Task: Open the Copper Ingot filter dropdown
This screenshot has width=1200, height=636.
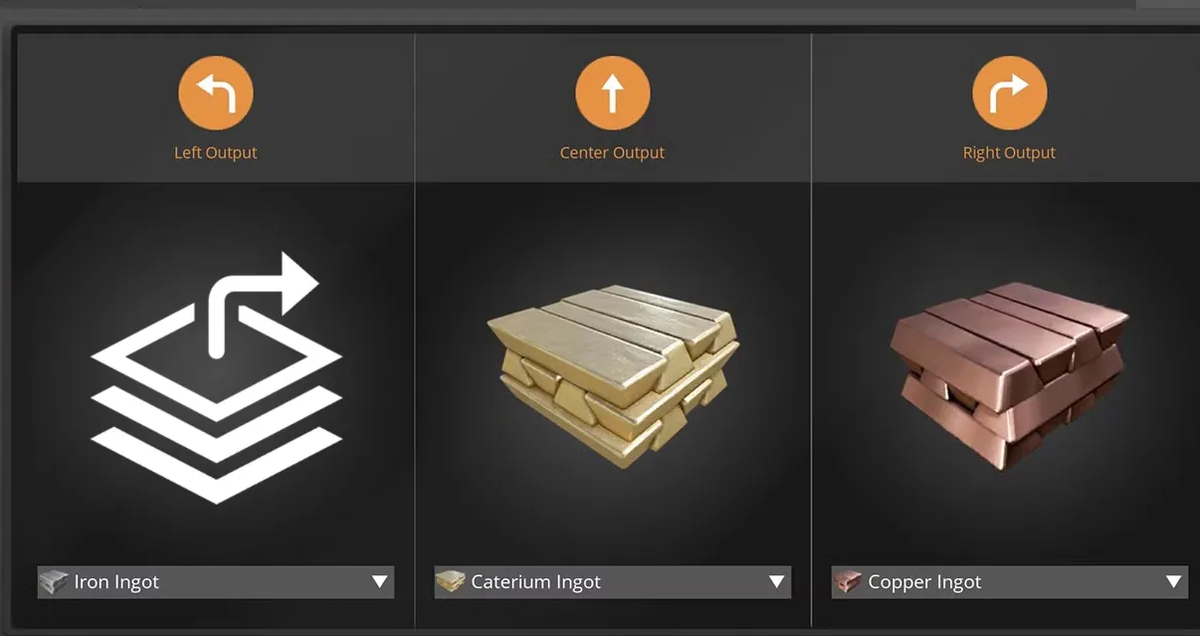Action: pyautogui.click(x=1010, y=582)
